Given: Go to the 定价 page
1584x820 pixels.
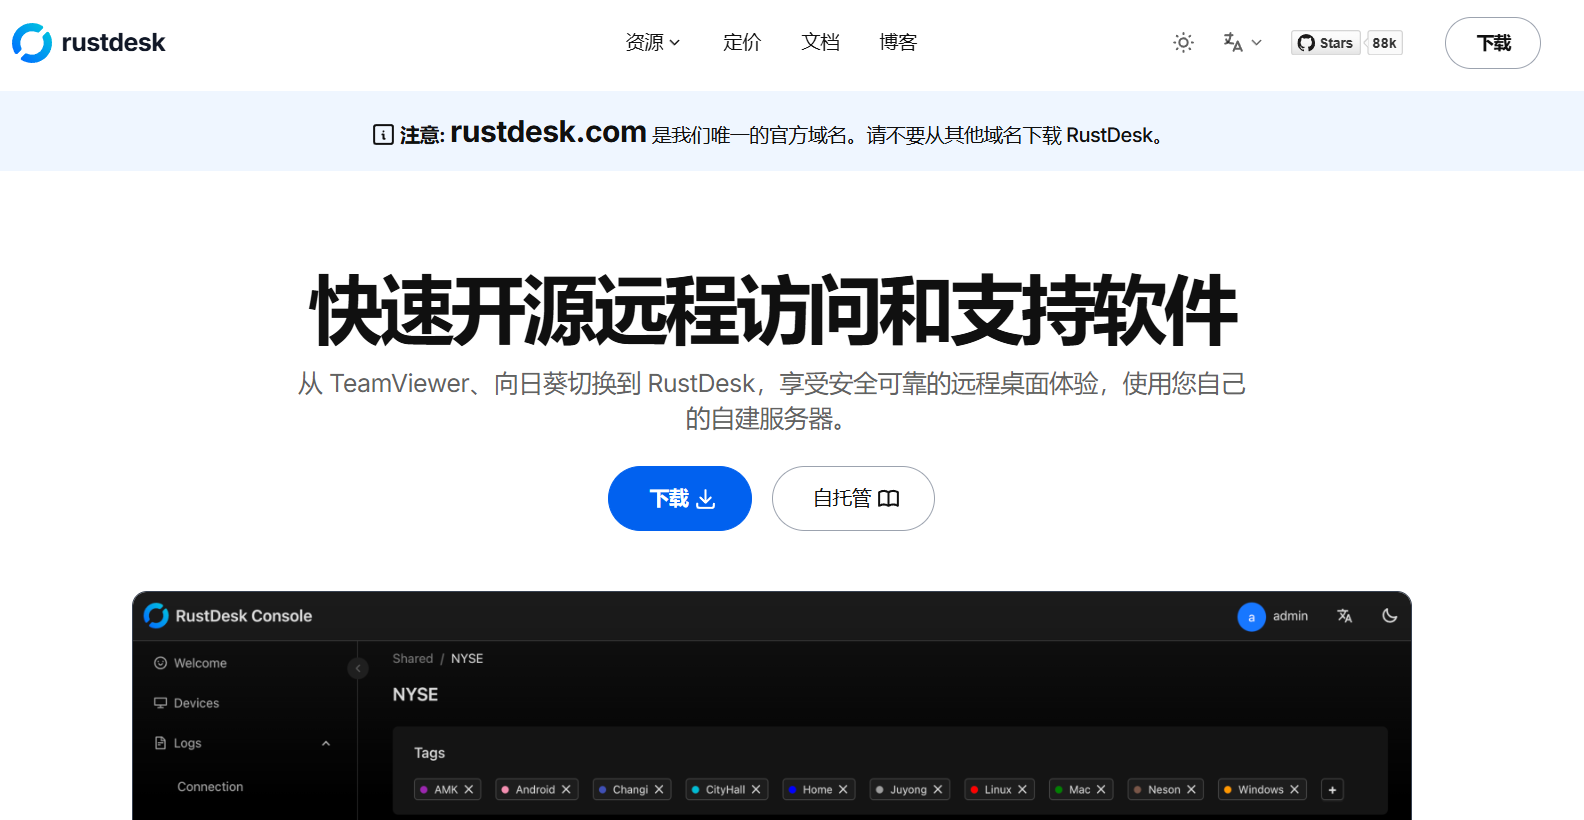Looking at the screenshot, I should [742, 42].
